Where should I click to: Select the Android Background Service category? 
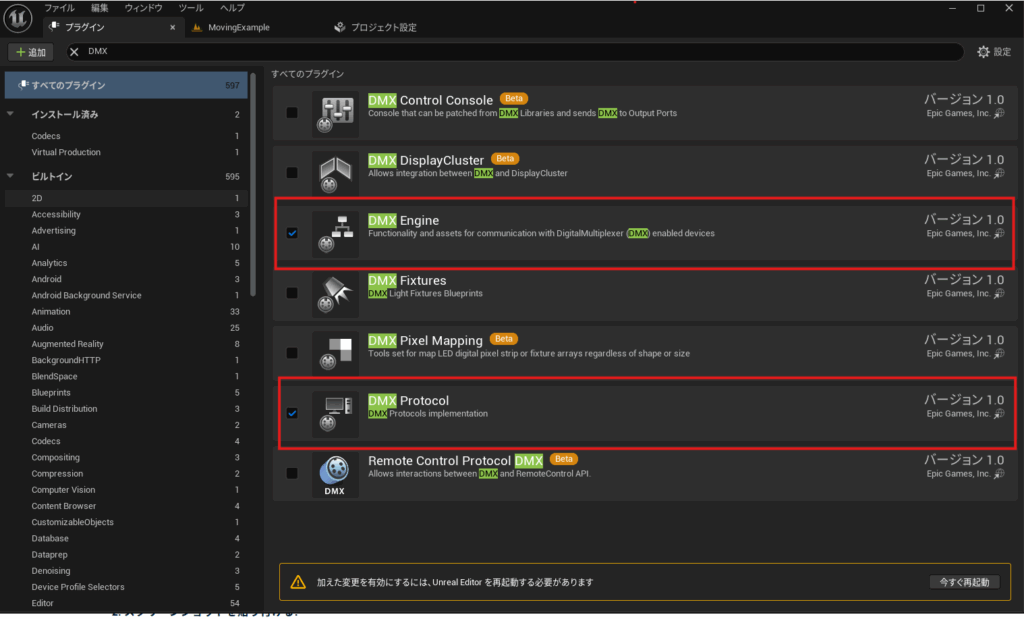click(x=126, y=295)
